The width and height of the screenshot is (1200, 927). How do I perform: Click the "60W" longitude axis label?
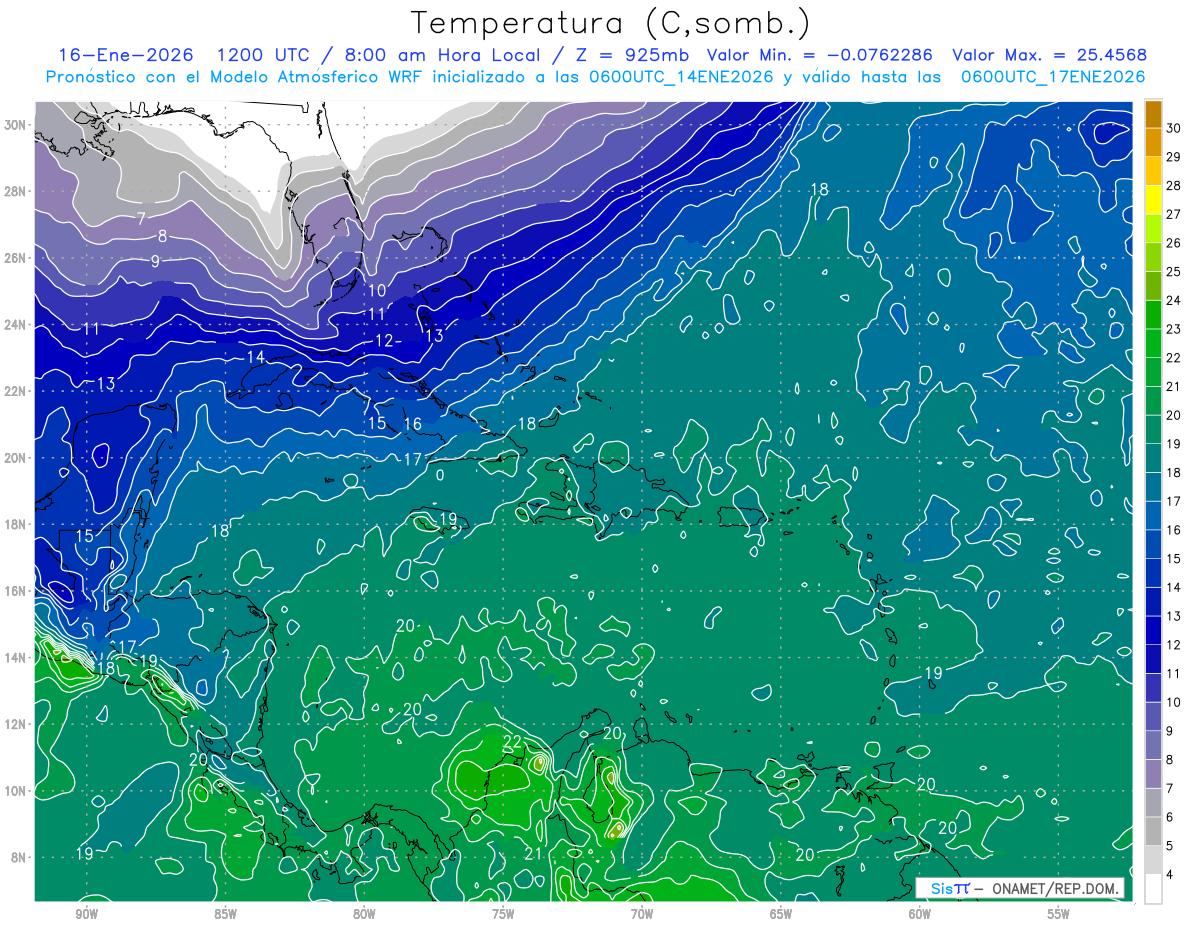click(920, 915)
